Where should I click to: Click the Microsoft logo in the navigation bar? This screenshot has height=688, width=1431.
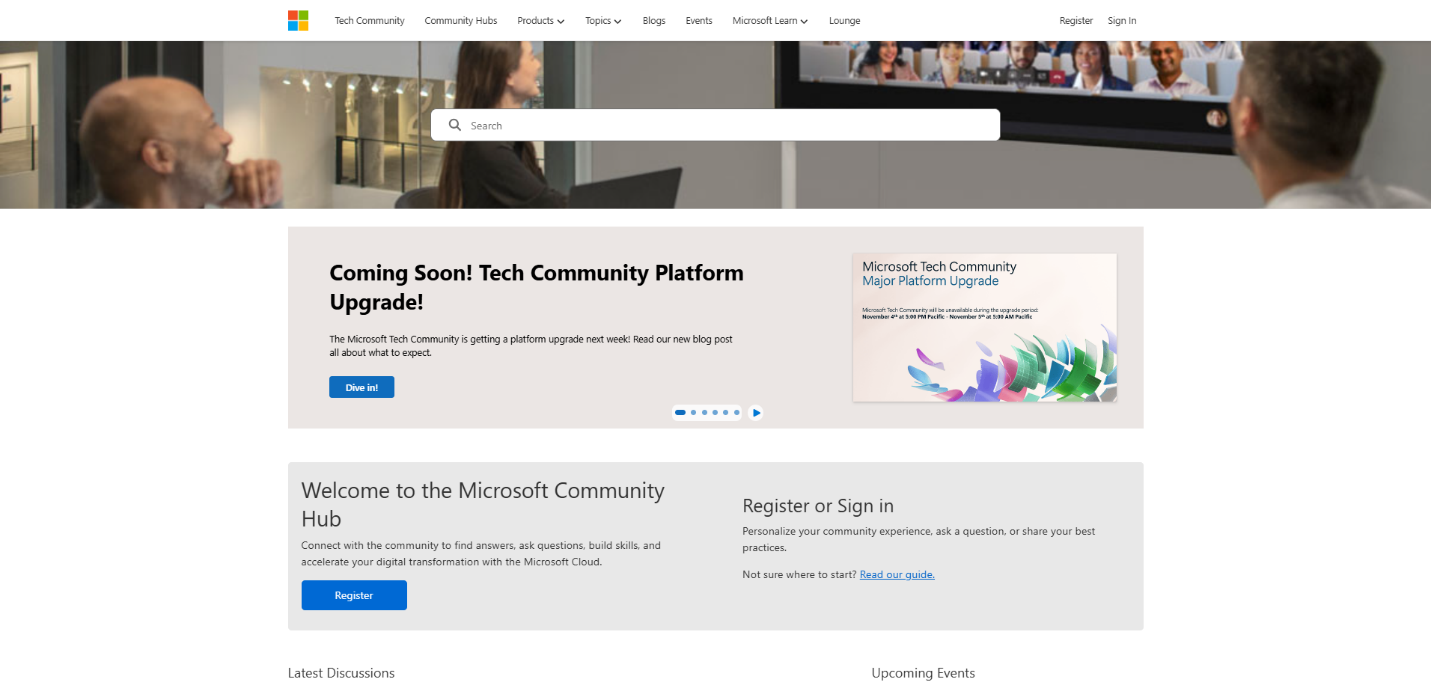(x=297, y=20)
